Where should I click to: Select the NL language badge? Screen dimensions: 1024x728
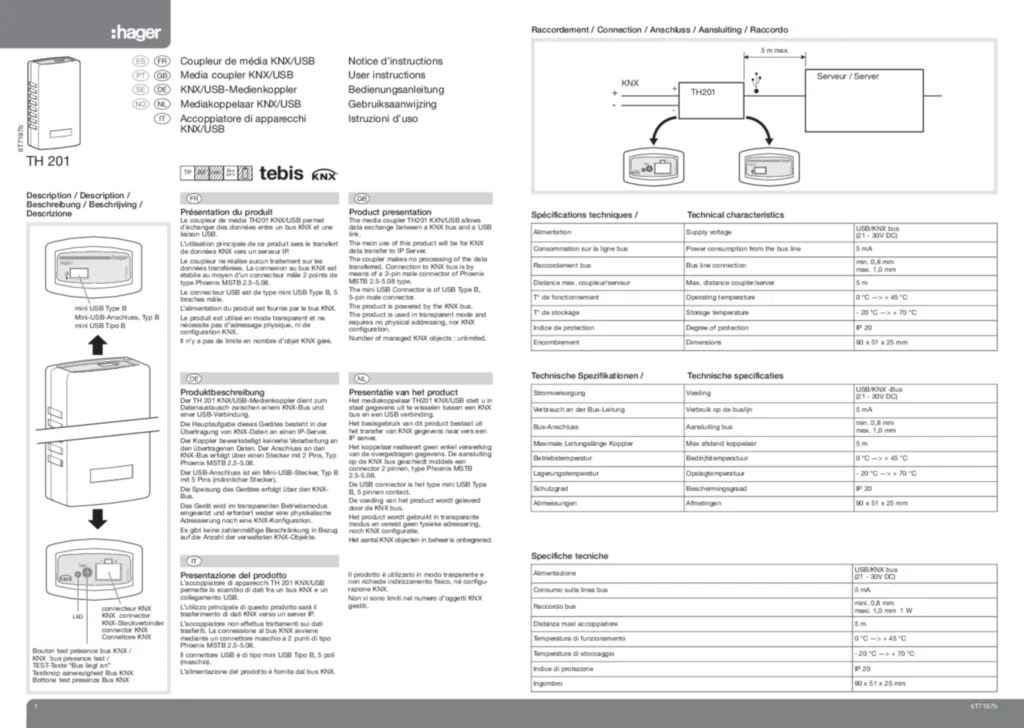point(362,380)
